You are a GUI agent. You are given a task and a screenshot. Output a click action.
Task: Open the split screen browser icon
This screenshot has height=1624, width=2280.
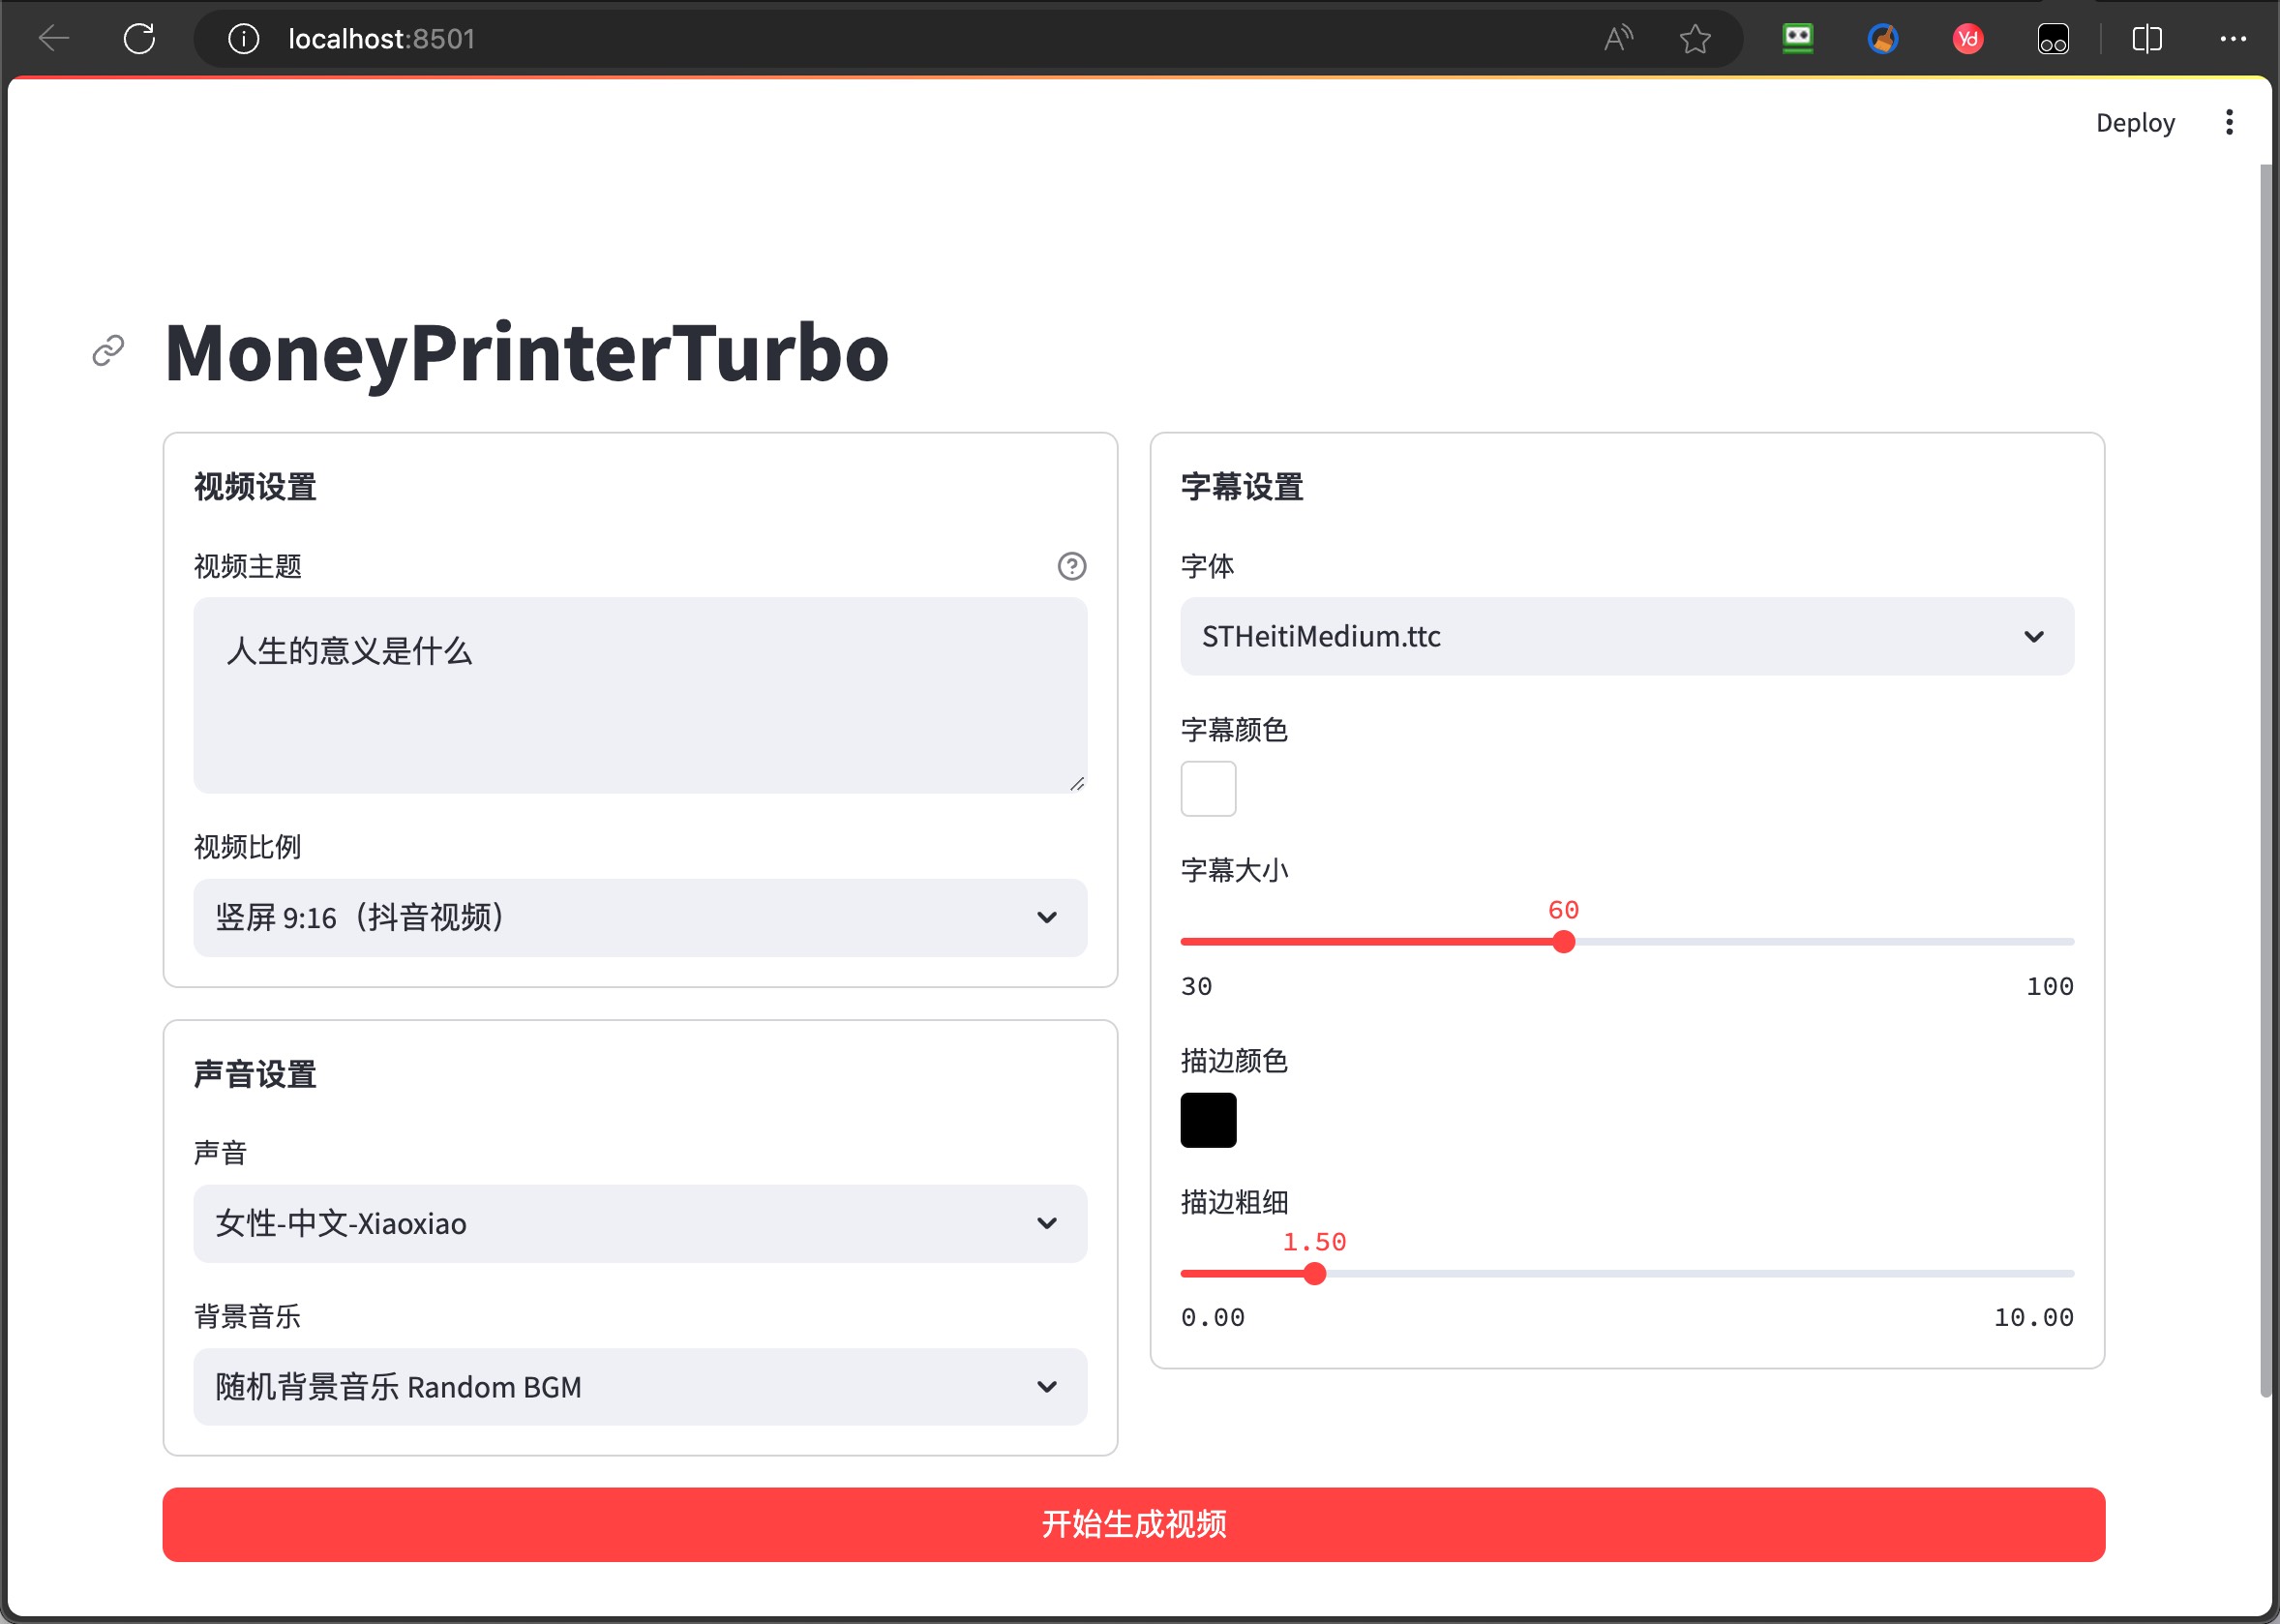[x=2146, y=39]
